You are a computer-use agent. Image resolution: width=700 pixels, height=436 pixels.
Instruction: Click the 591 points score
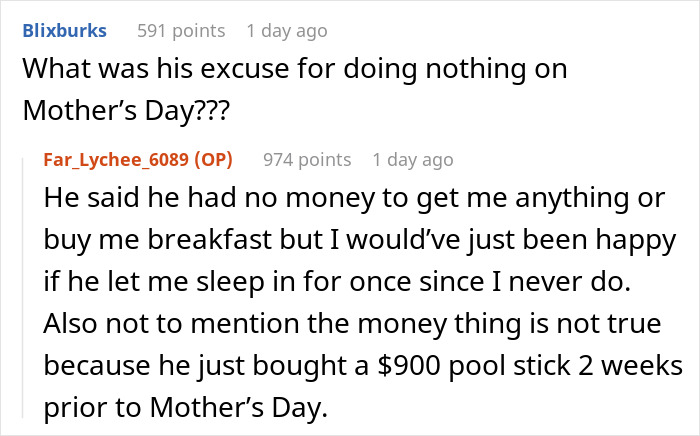tap(181, 31)
